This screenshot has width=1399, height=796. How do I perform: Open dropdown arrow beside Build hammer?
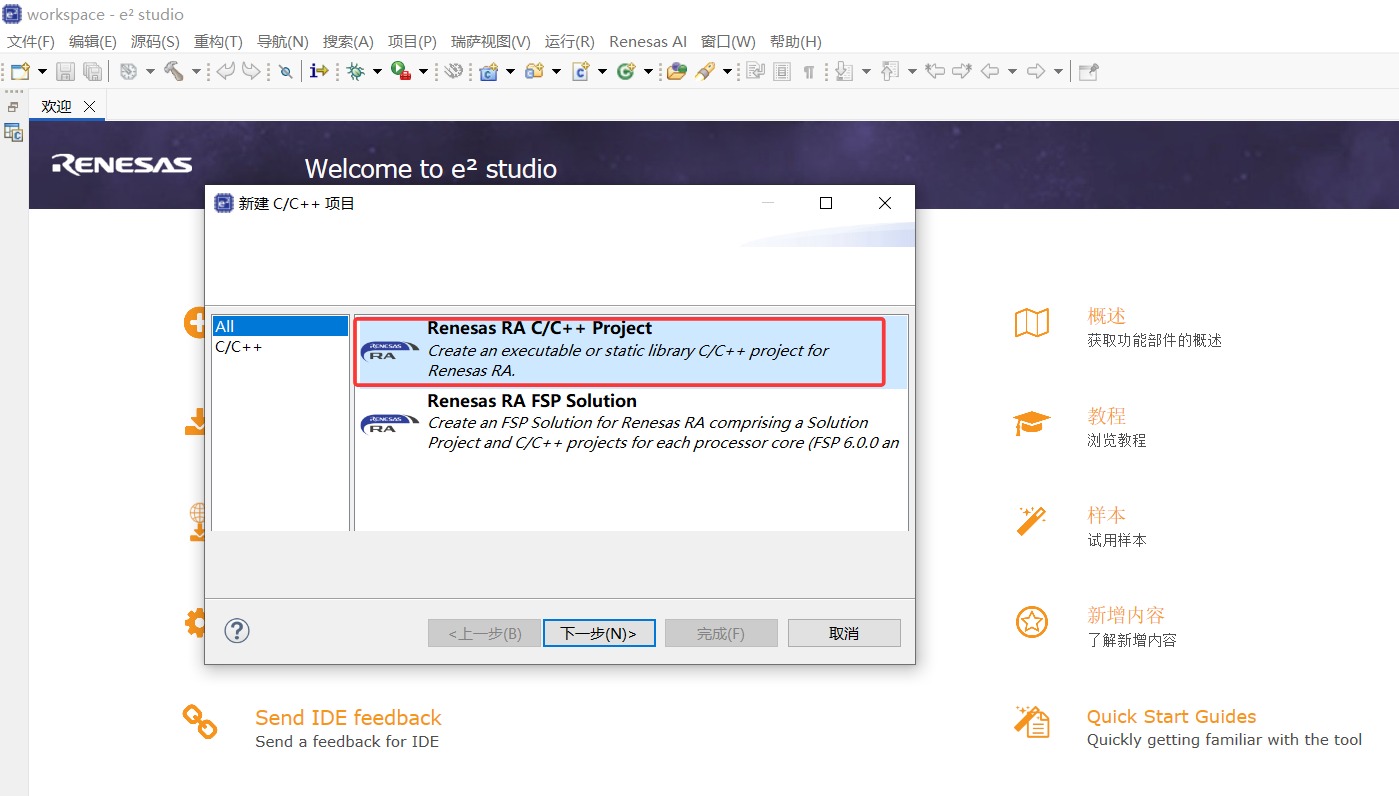tap(196, 71)
